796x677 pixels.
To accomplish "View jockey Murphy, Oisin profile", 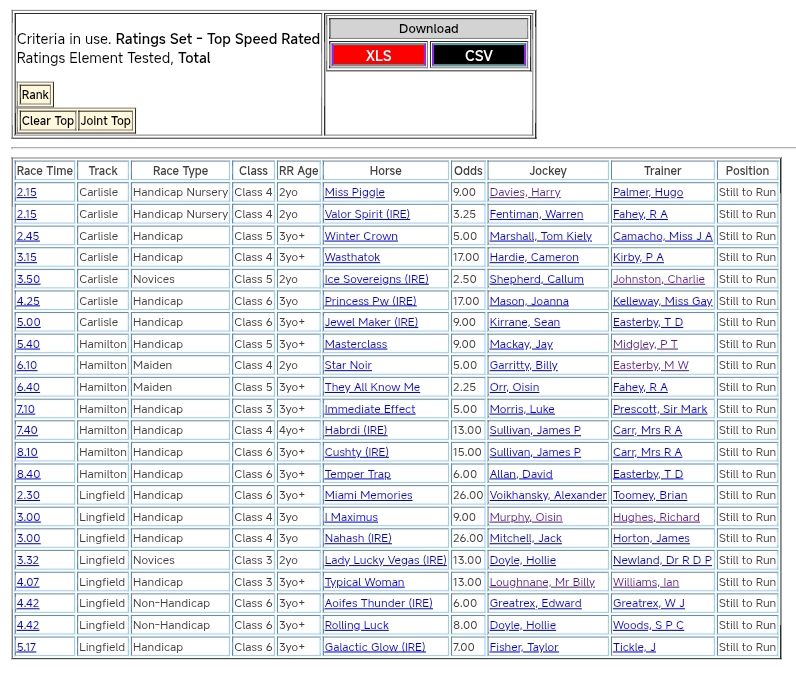I will coord(526,517).
